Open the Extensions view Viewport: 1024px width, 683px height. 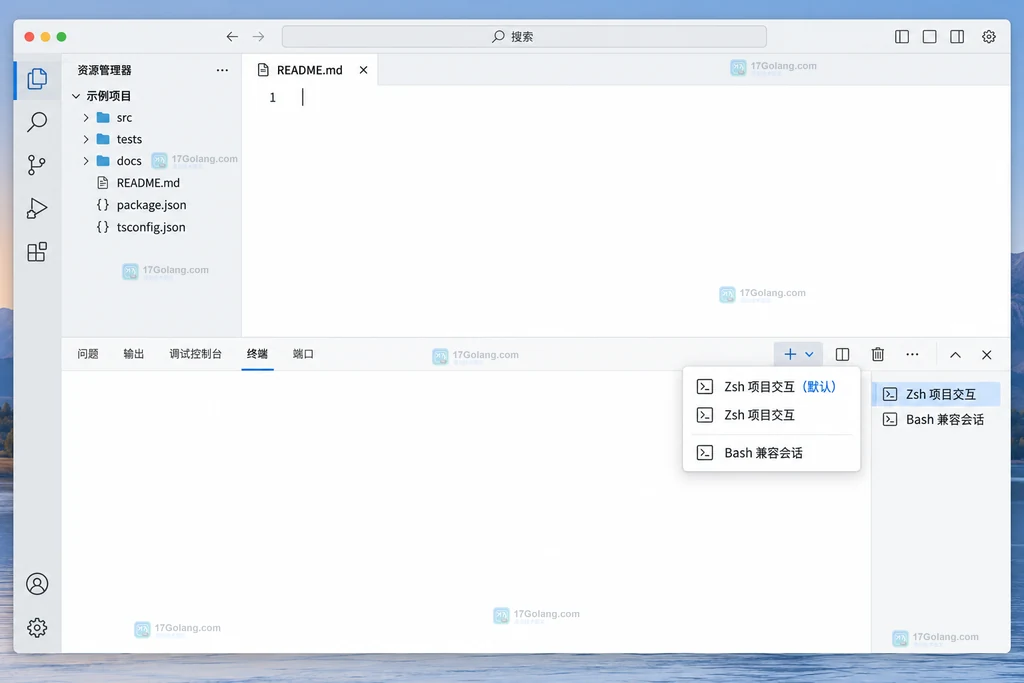coord(37,252)
